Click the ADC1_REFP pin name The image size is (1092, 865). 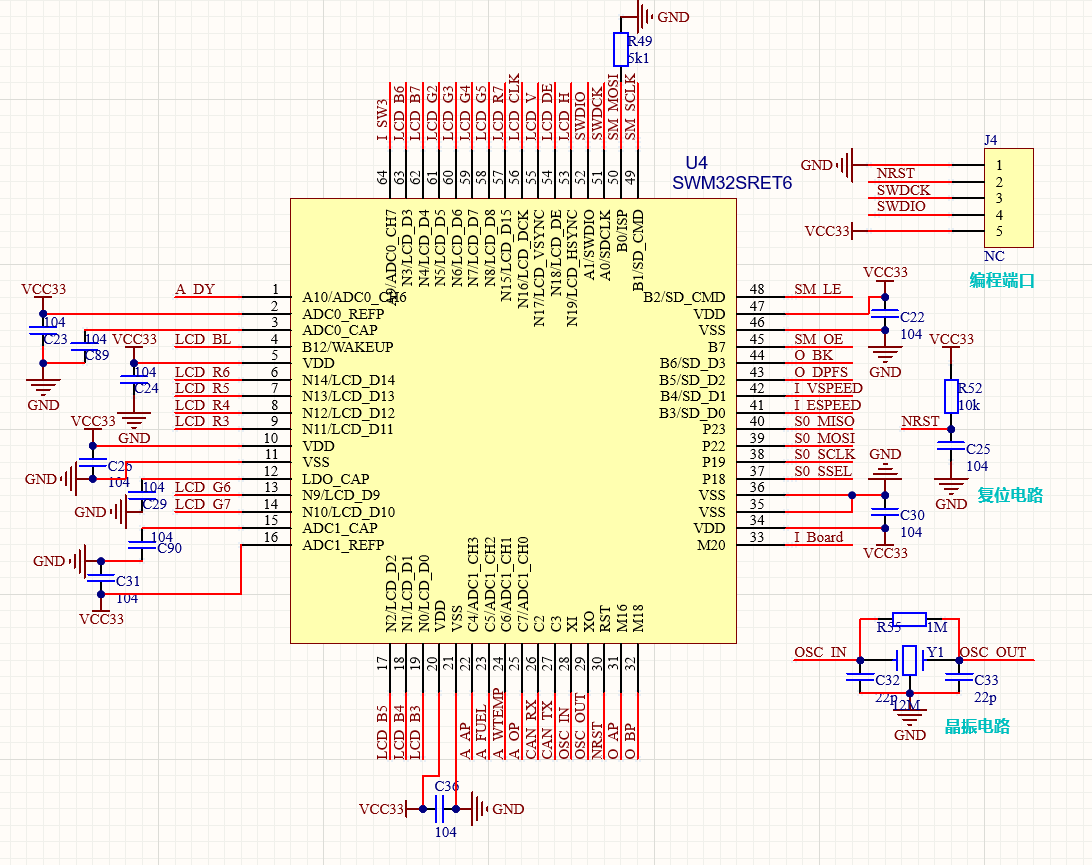tap(343, 545)
